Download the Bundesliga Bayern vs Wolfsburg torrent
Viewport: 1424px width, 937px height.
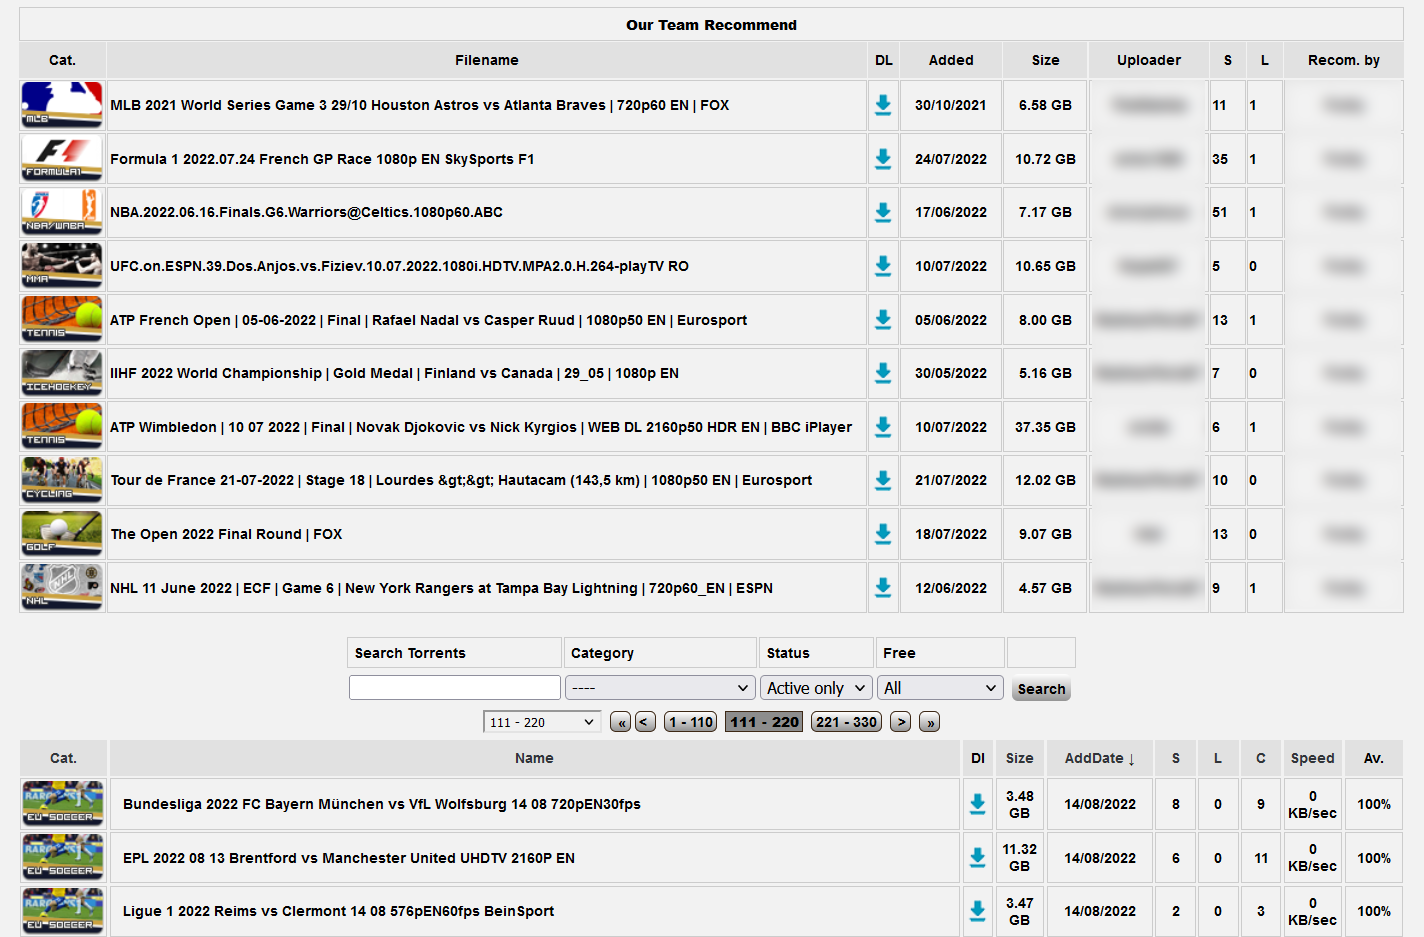(x=977, y=804)
